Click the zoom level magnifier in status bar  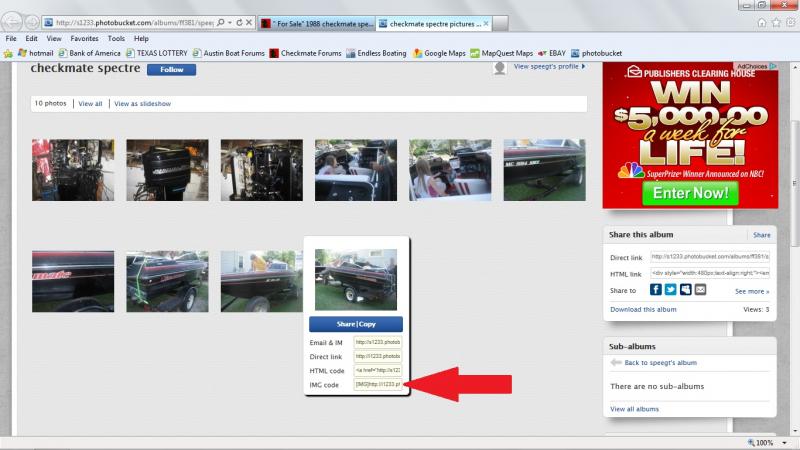coord(751,442)
